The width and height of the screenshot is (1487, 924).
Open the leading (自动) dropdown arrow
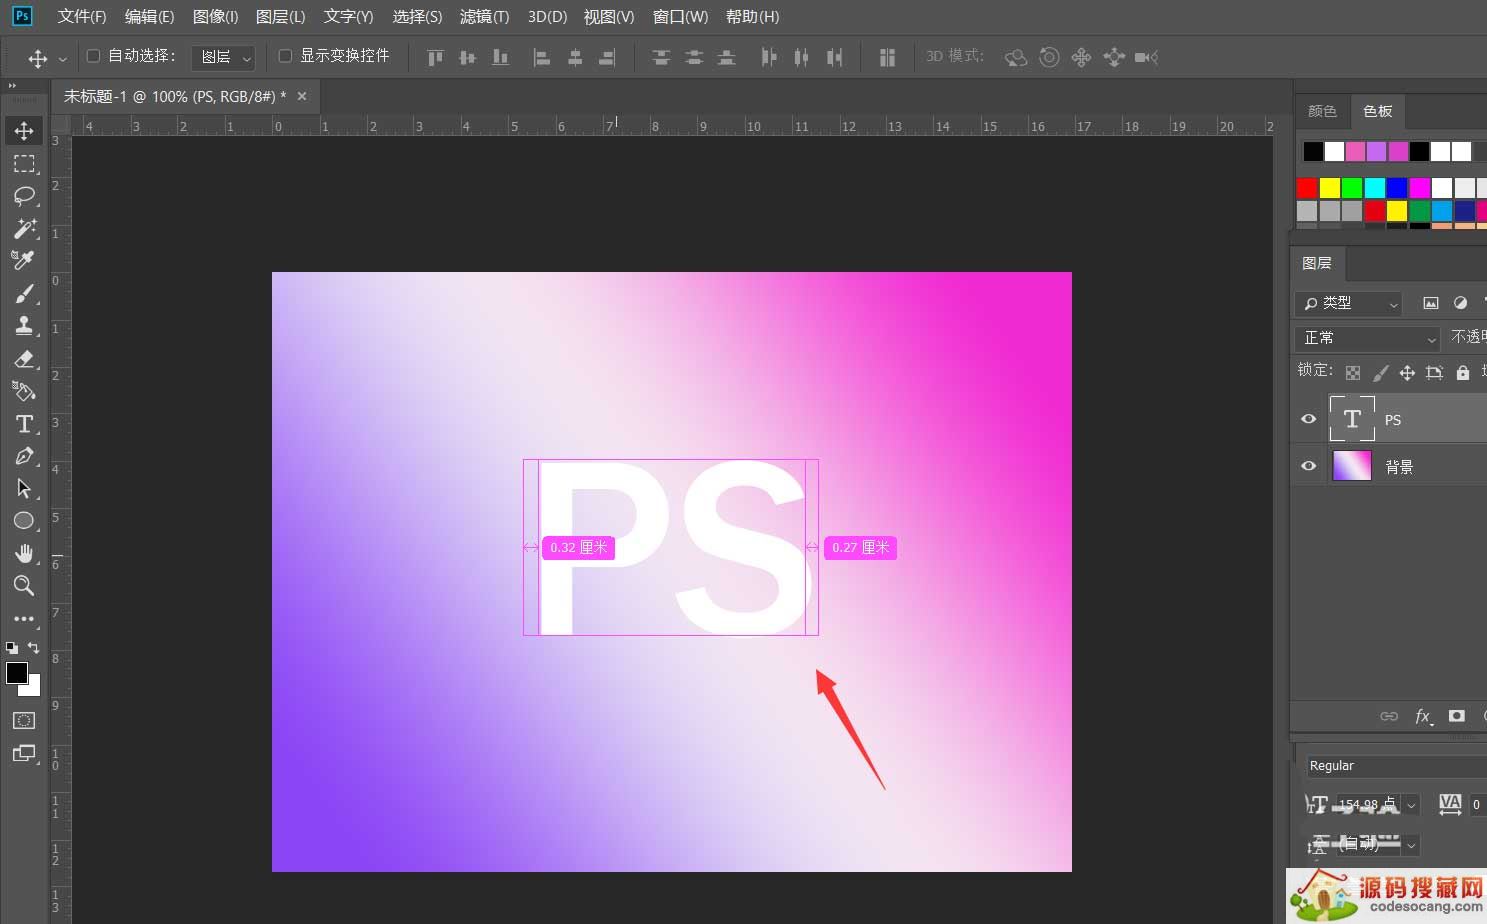[x=1411, y=846]
